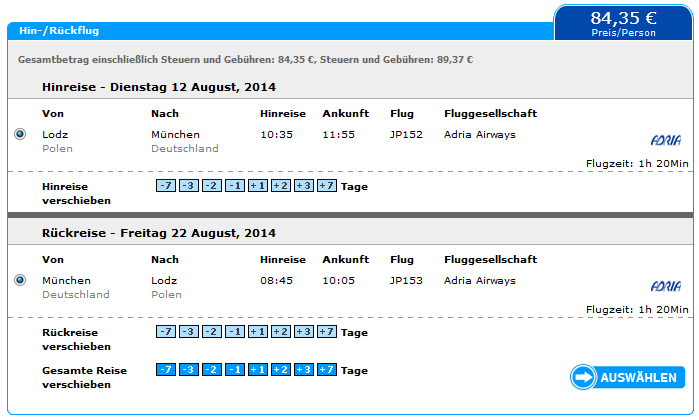Click Flugzeit 1h 20Min of return flight
This screenshot has height=420, width=699.
coord(637,309)
